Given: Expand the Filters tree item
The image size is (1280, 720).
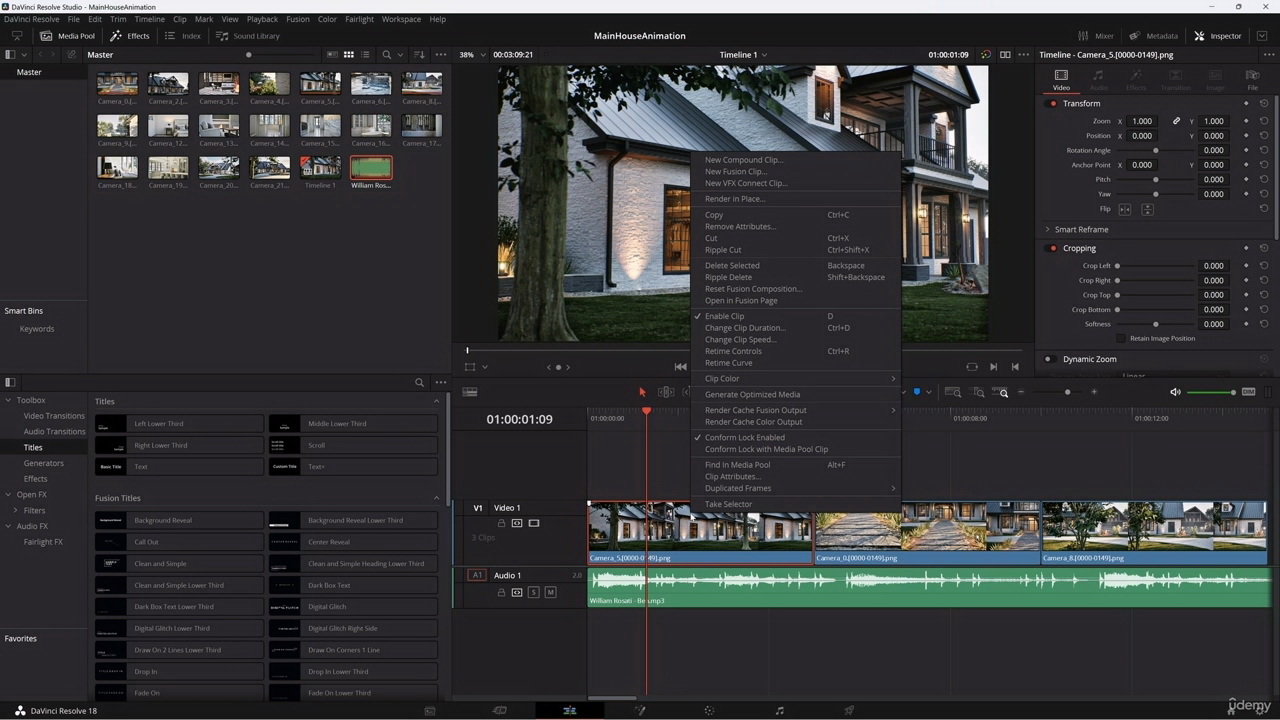Looking at the screenshot, I should [15, 510].
